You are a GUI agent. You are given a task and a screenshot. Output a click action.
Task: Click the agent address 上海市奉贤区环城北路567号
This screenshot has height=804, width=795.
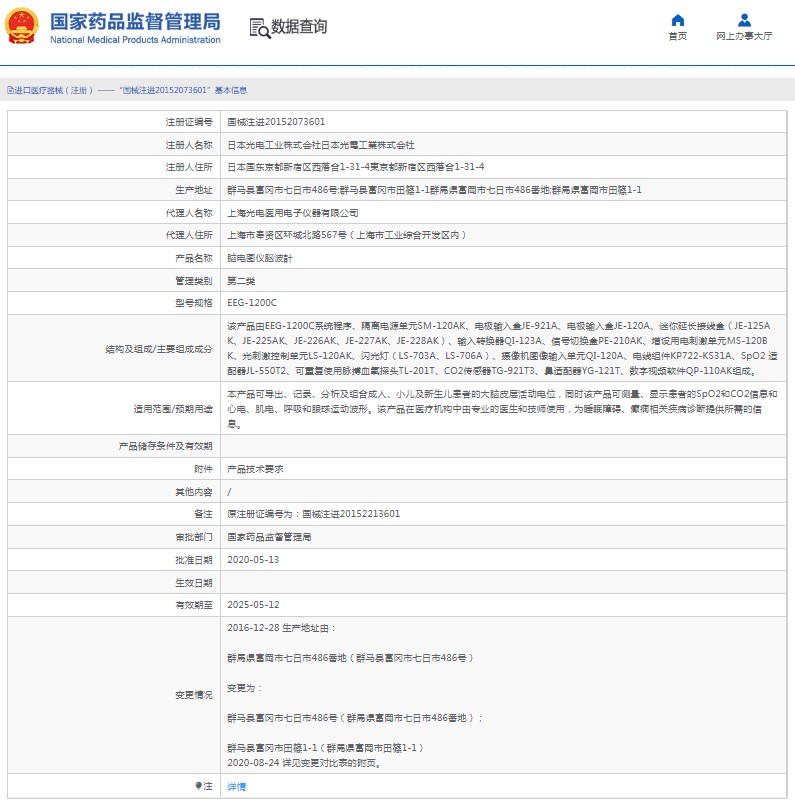(x=287, y=235)
